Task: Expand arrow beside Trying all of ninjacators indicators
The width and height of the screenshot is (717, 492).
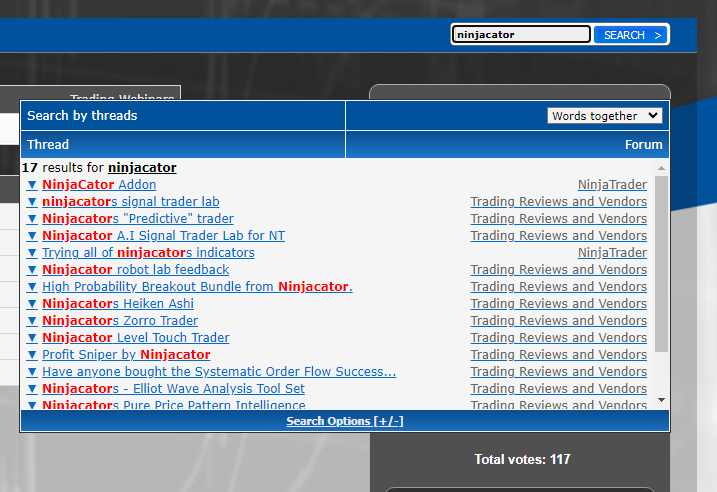Action: (32, 252)
